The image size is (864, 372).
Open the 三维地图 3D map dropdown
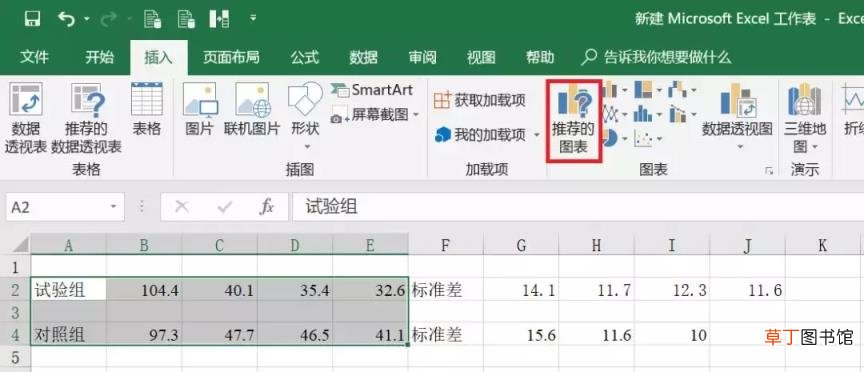805,119
